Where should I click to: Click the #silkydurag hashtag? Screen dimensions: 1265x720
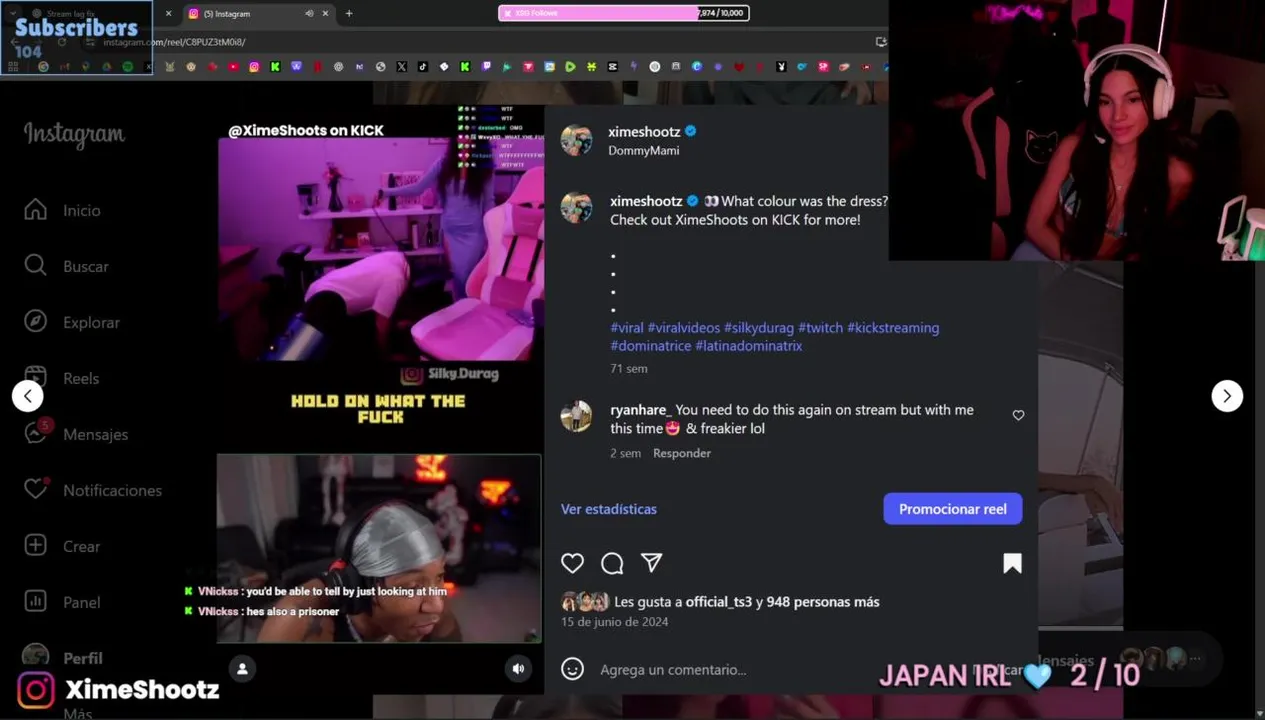tap(759, 328)
